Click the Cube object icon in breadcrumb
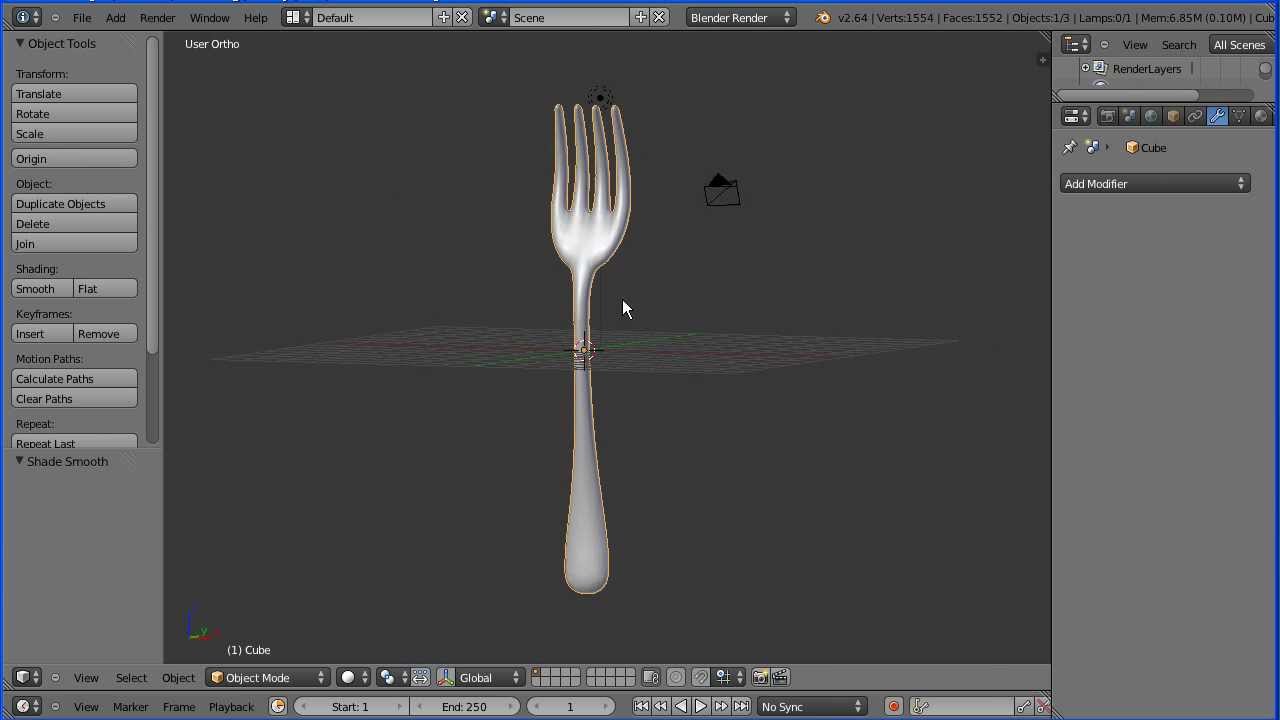Viewport: 1280px width, 720px height. (1132, 148)
